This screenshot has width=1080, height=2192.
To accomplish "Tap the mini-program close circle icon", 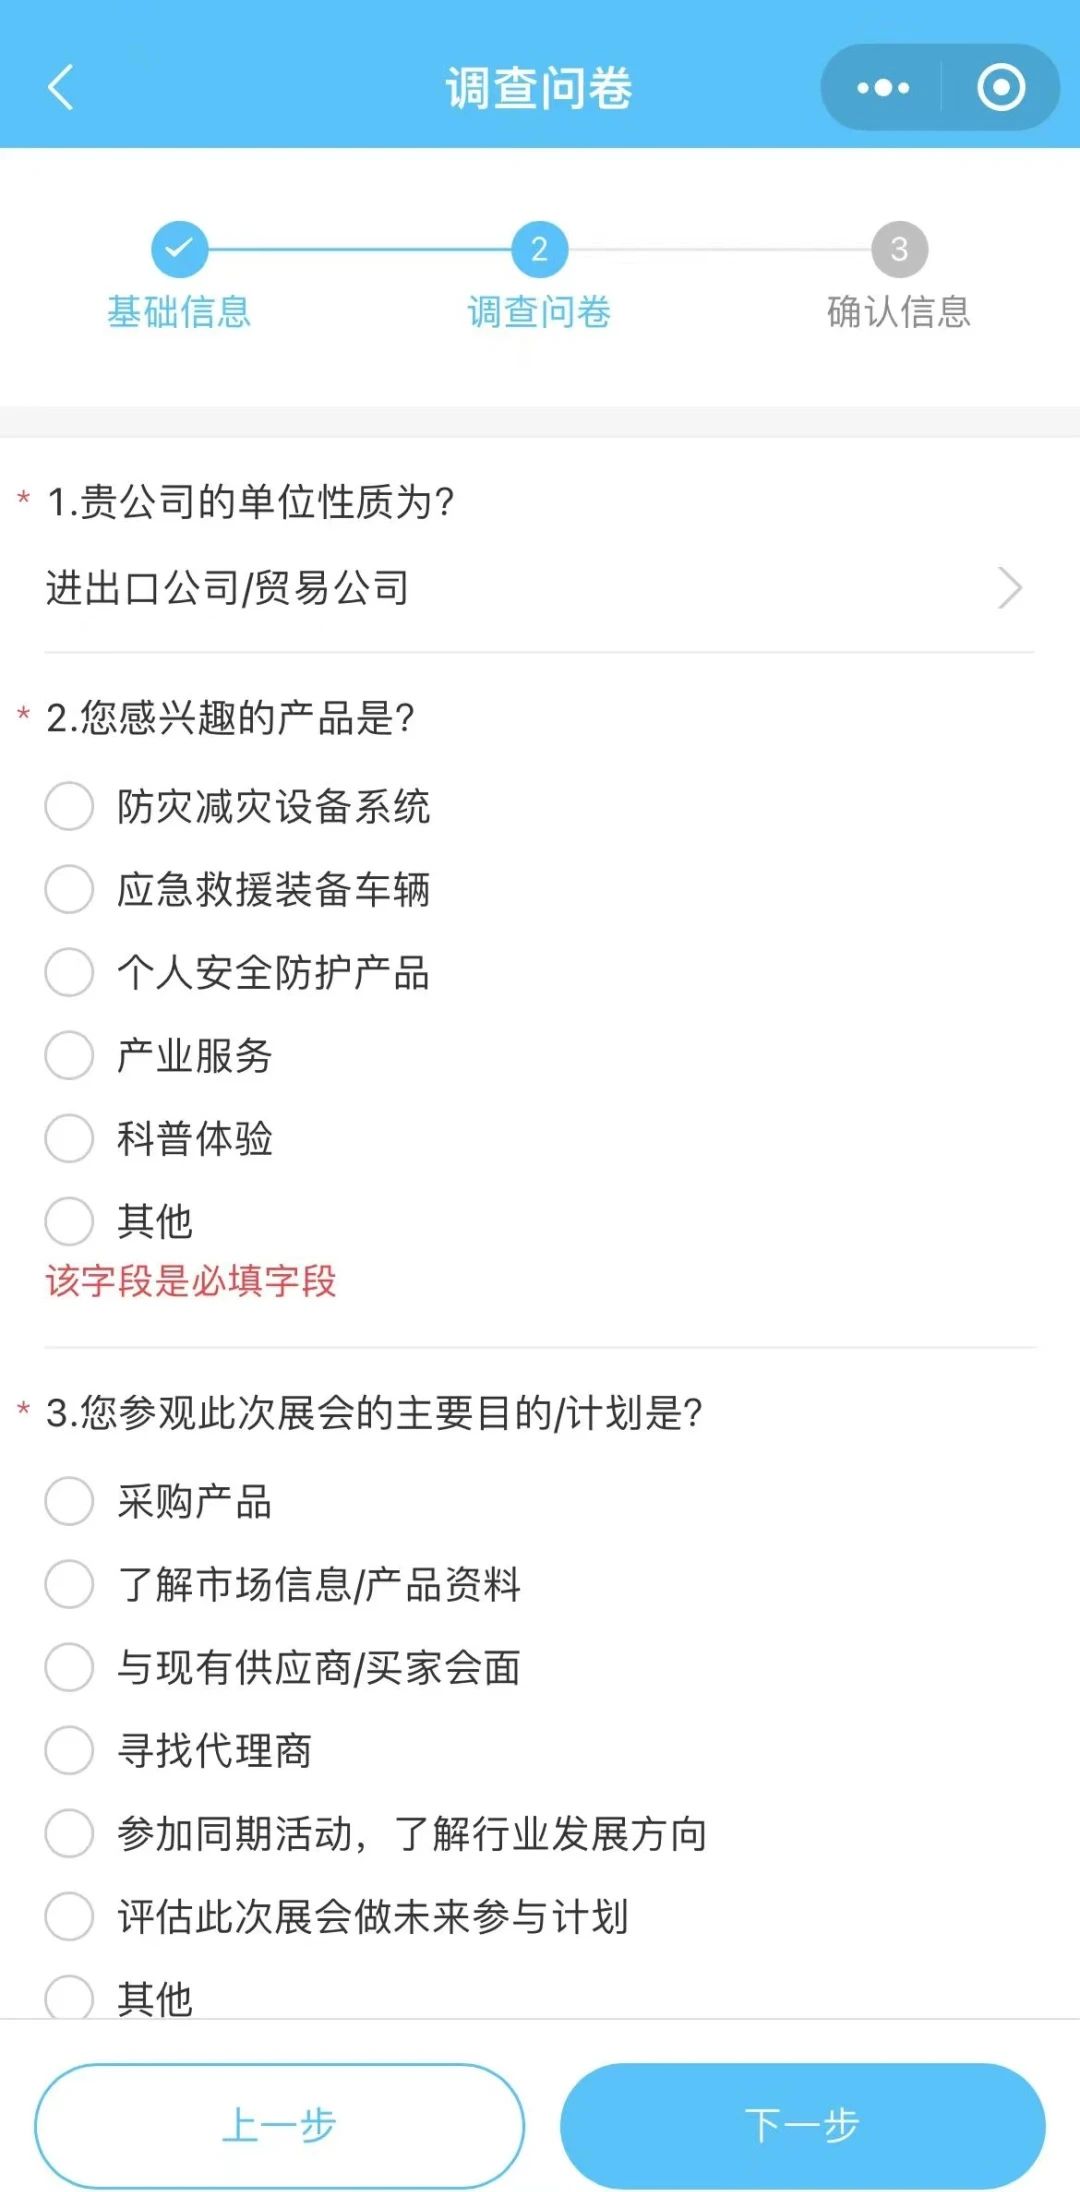I will click(x=1001, y=88).
